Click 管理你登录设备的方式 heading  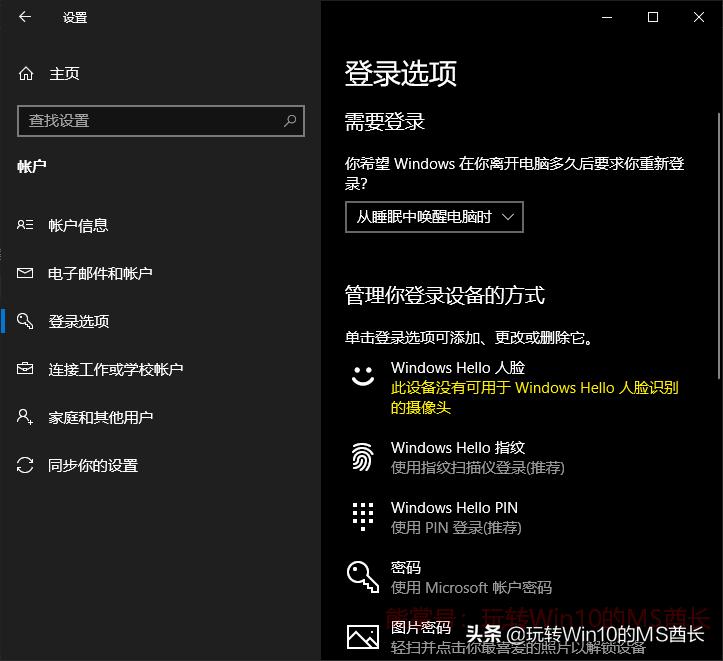click(x=445, y=295)
